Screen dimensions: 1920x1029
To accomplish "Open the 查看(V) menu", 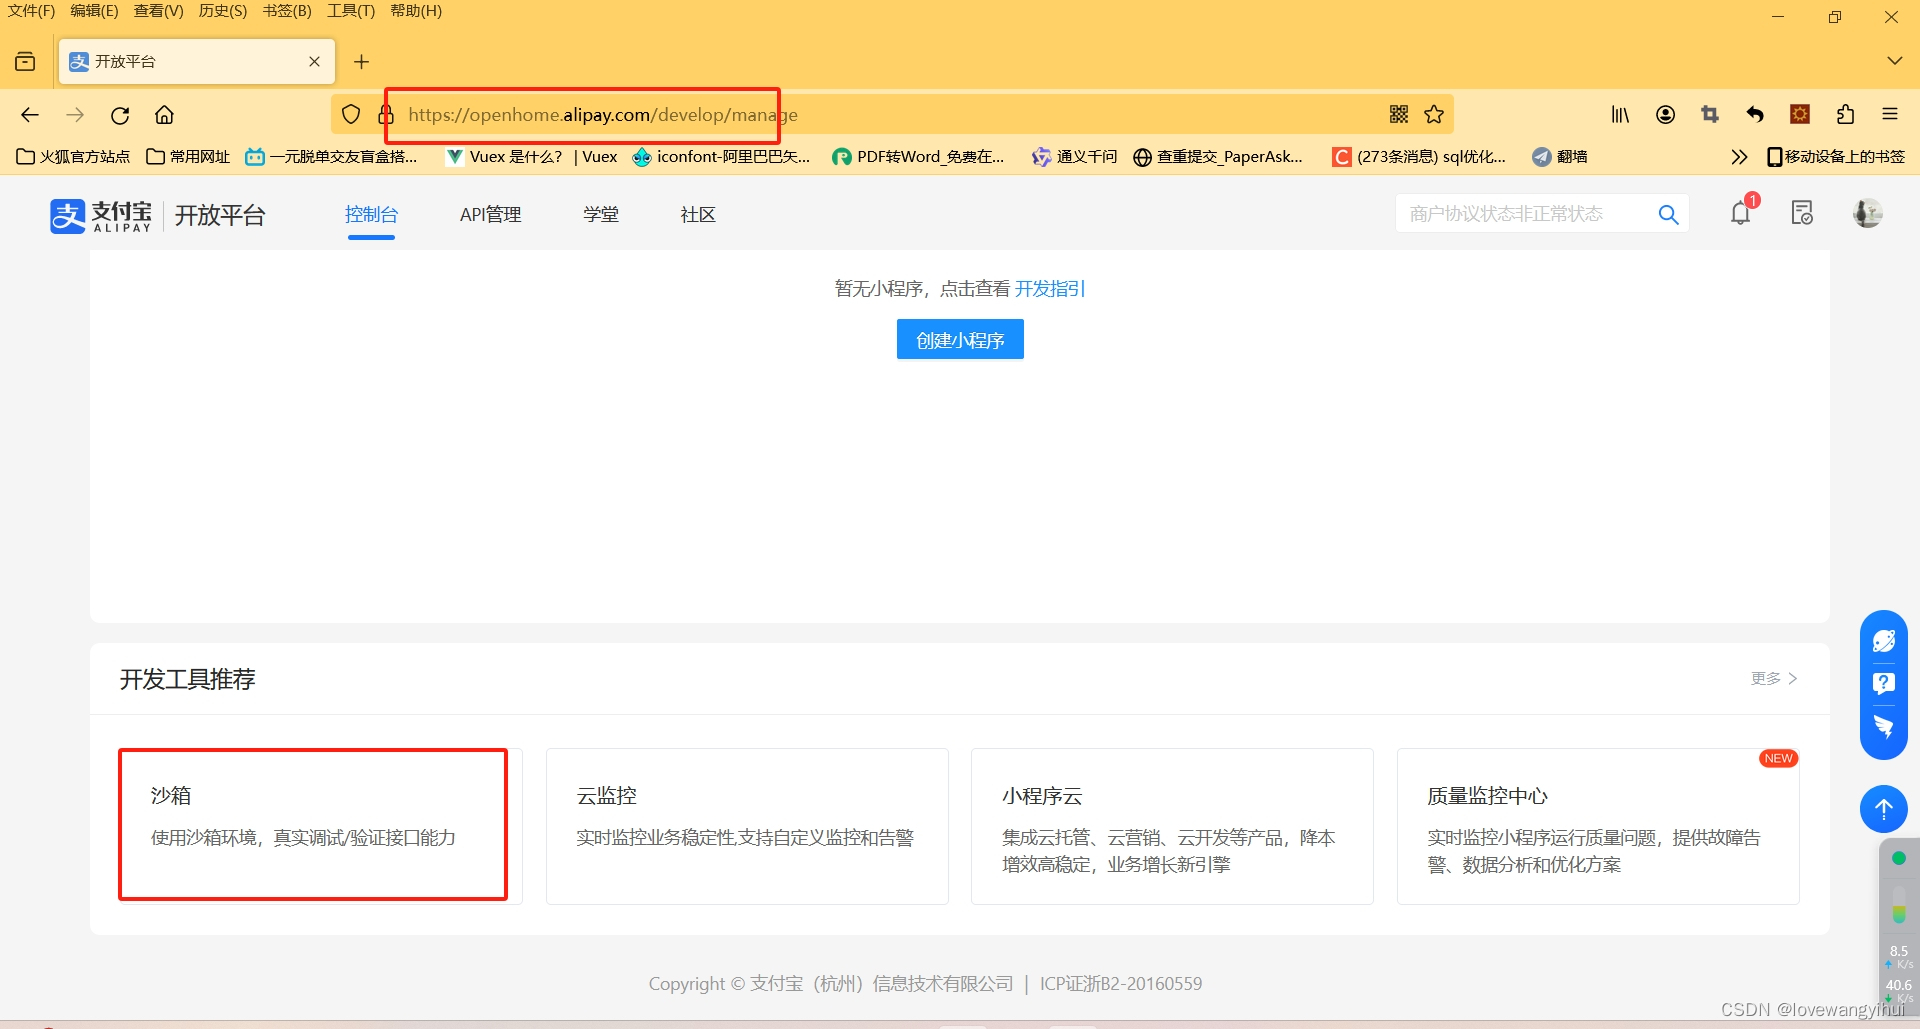I will [x=158, y=11].
